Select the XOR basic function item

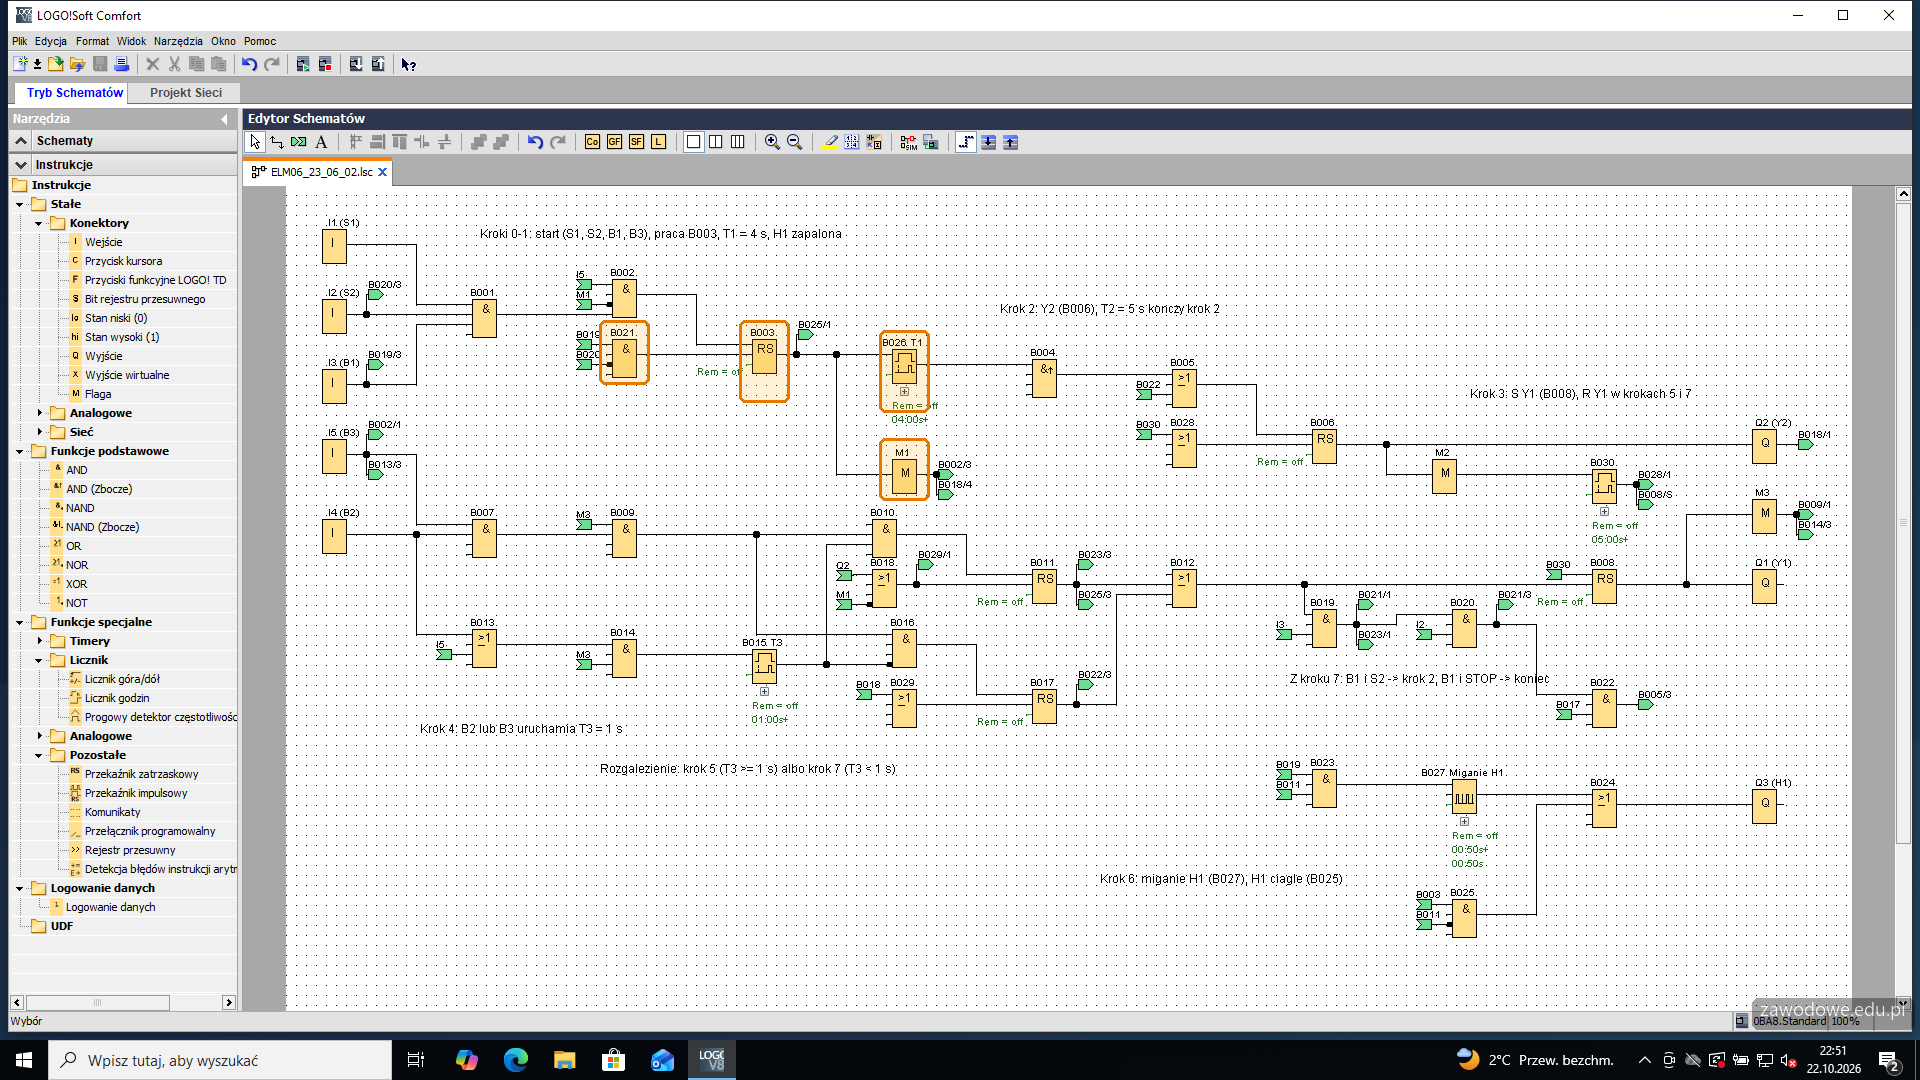coord(76,584)
